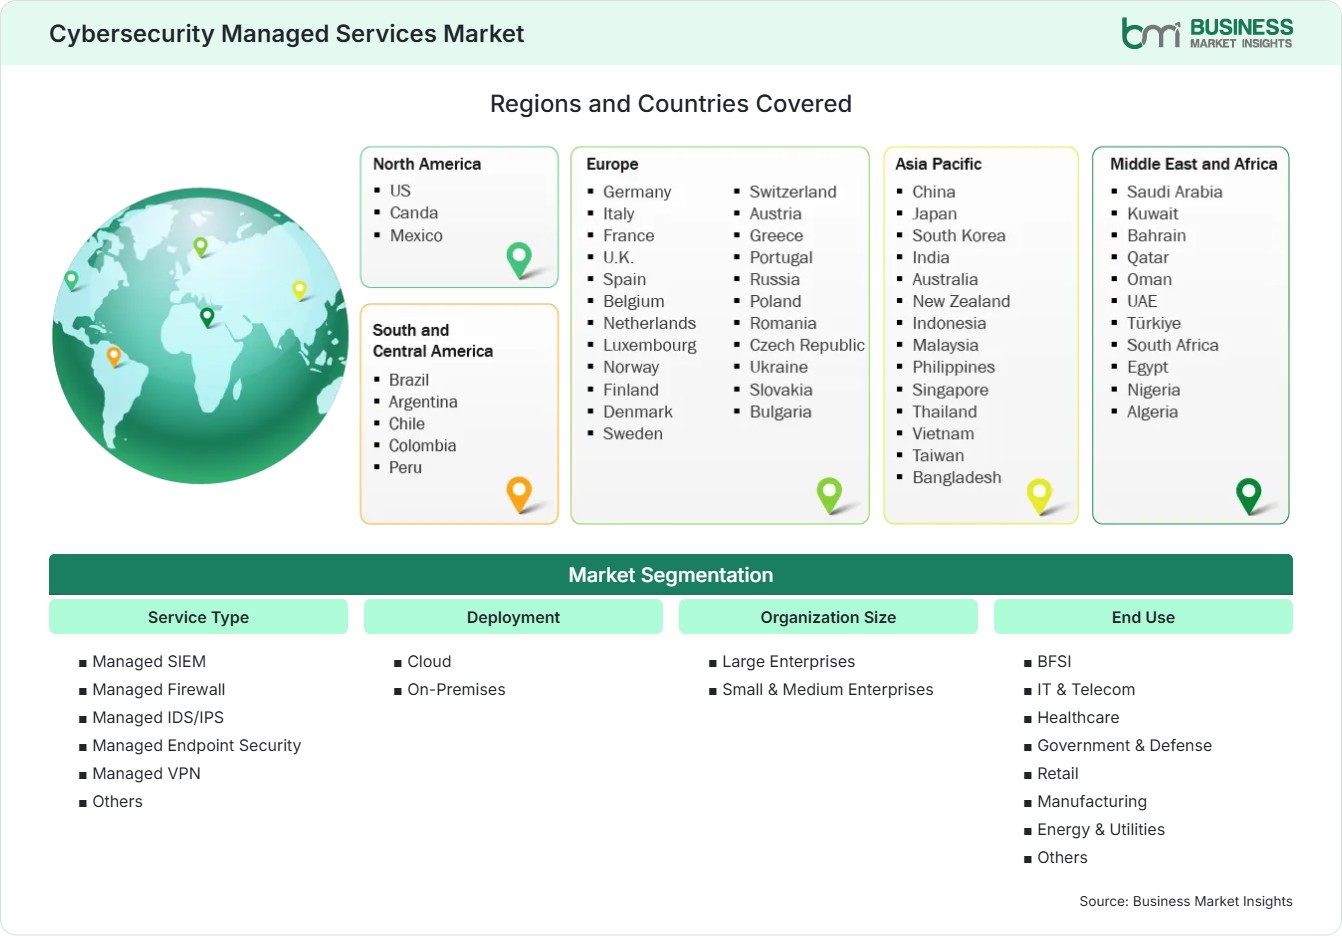Select the Service Type segment header

click(198, 617)
